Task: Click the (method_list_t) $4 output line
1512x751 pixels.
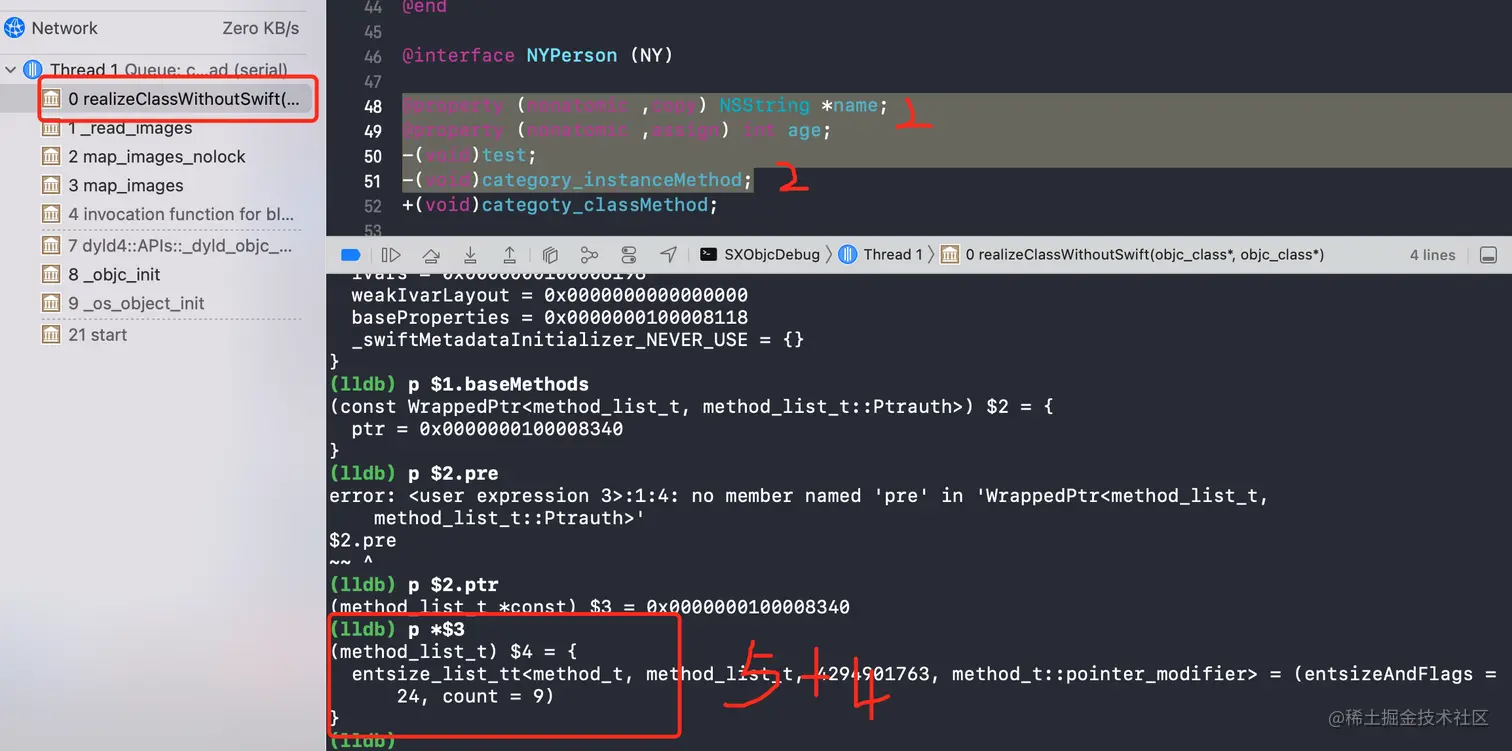Action: point(453,652)
